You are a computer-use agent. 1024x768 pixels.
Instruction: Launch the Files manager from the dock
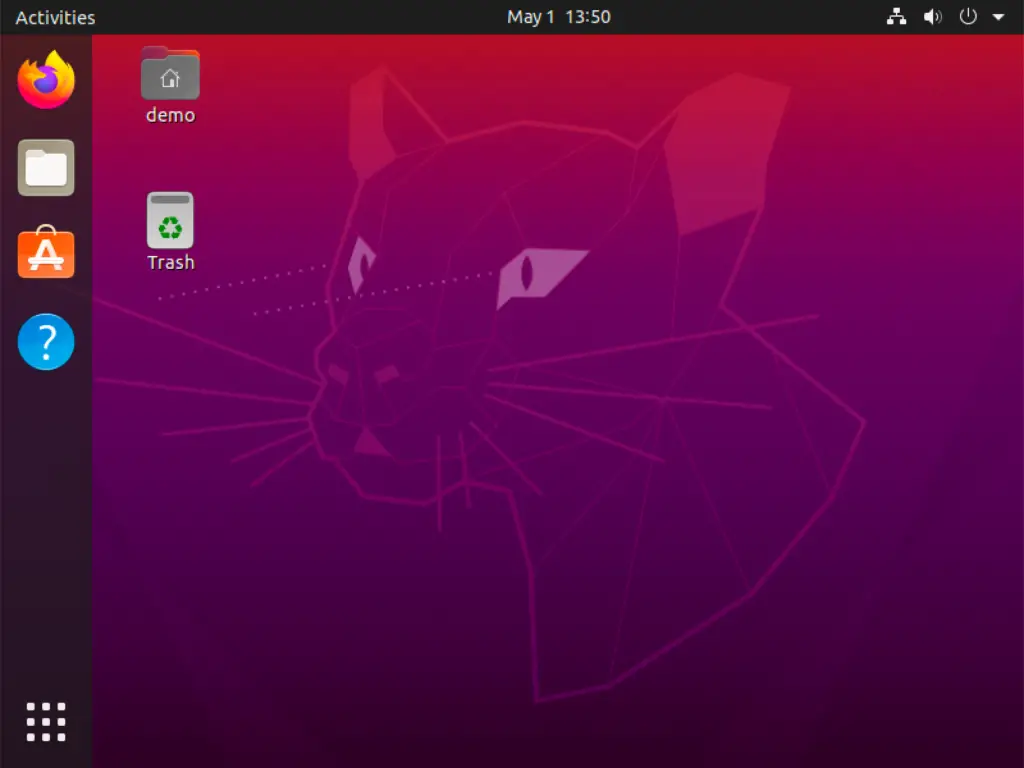(46, 168)
